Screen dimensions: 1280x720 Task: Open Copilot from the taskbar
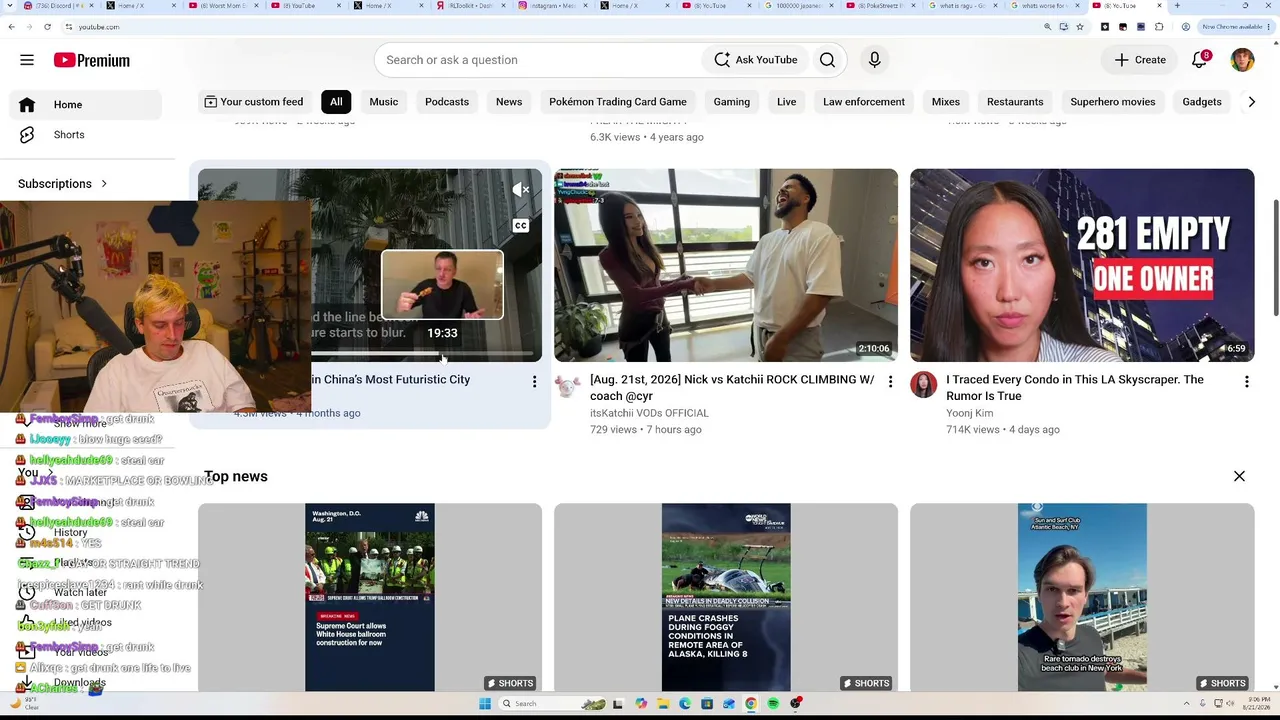click(x=641, y=704)
